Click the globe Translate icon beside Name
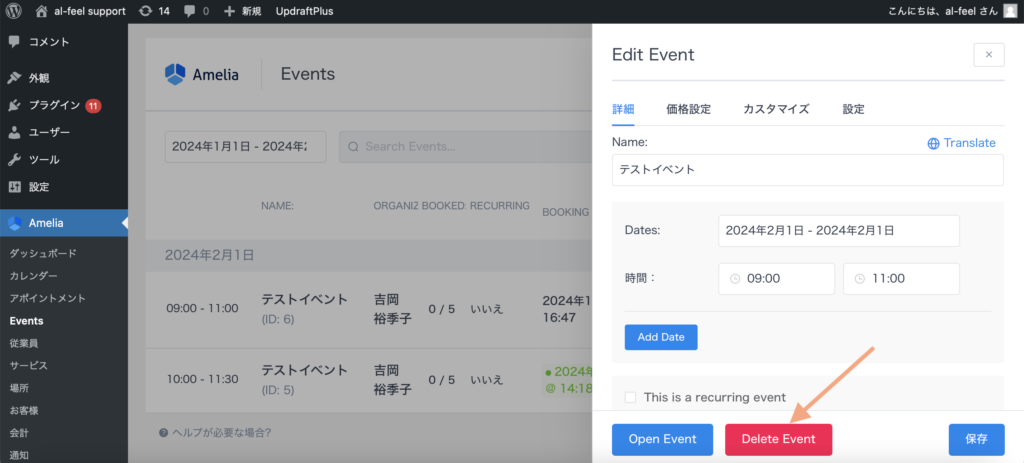Viewport: 1024px width, 463px height. pos(933,143)
